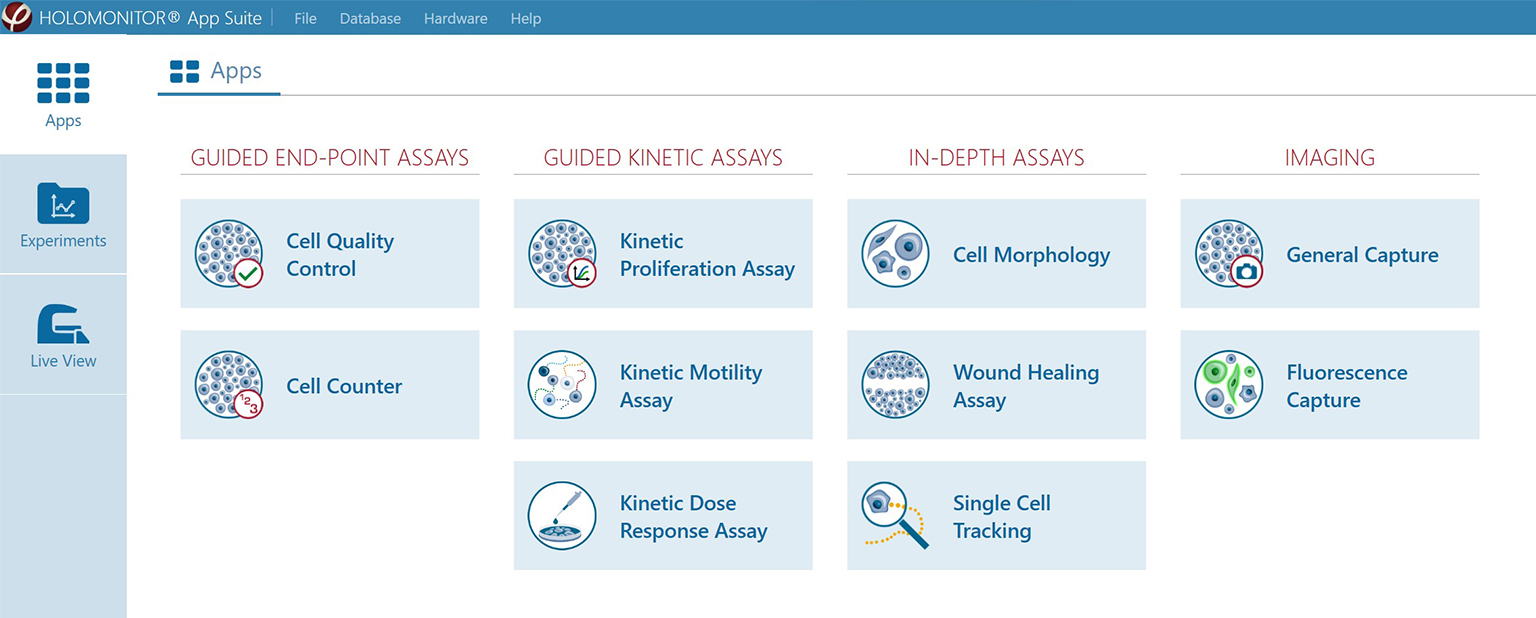Click the Kinetic Motility Assay icon
Viewport: 1536px width, 618px height.
click(x=562, y=385)
